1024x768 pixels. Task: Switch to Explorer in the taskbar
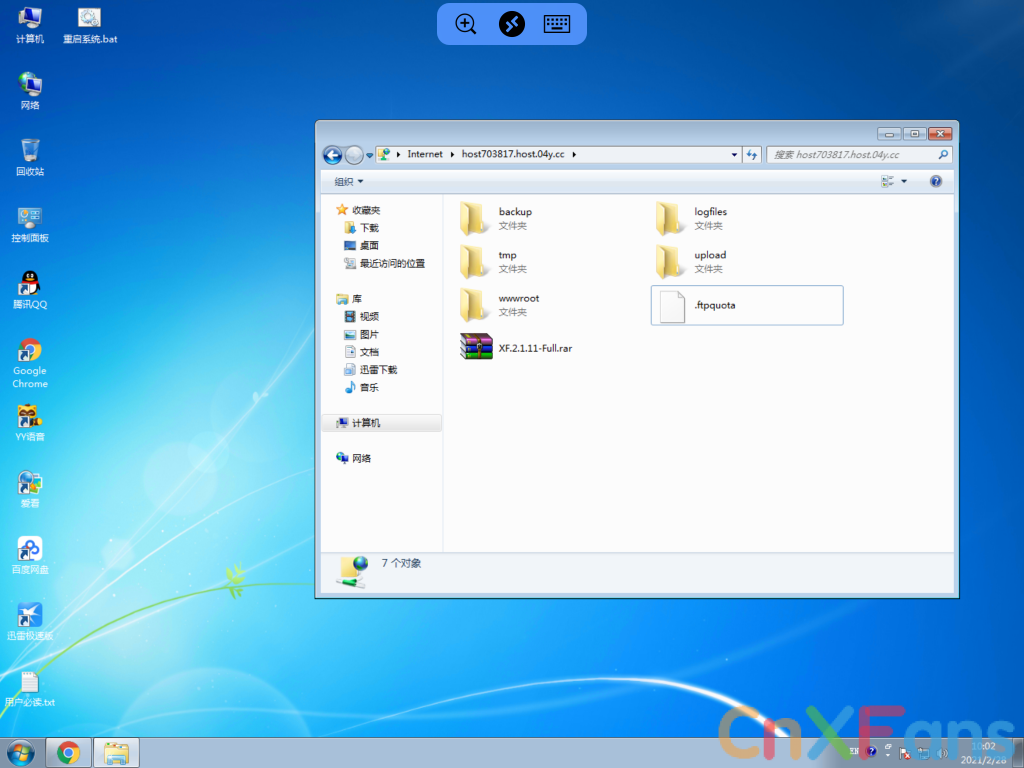116,753
